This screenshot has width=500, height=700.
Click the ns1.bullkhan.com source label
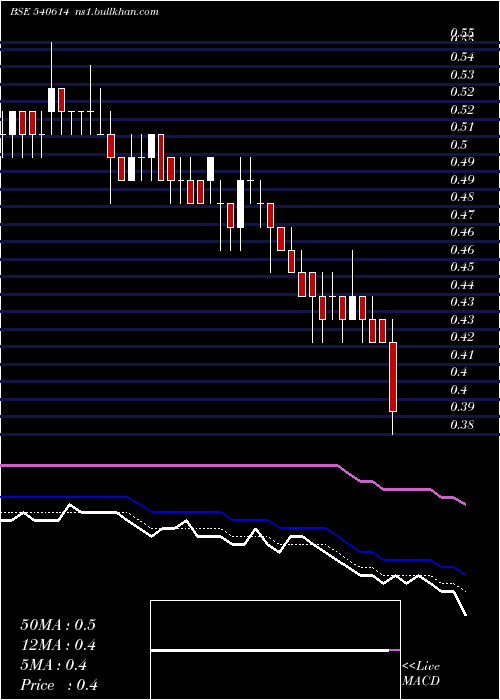click(x=118, y=12)
